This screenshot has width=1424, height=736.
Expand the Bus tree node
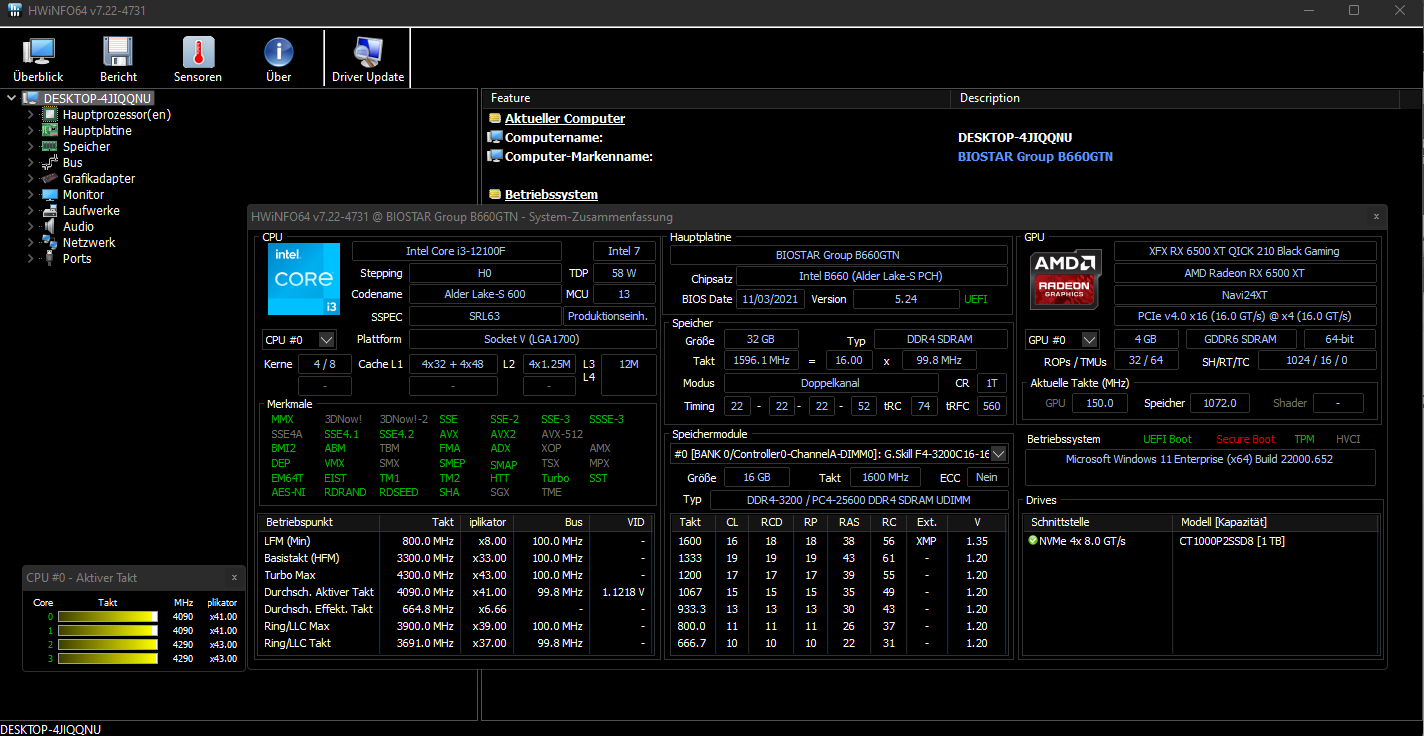(x=31, y=163)
